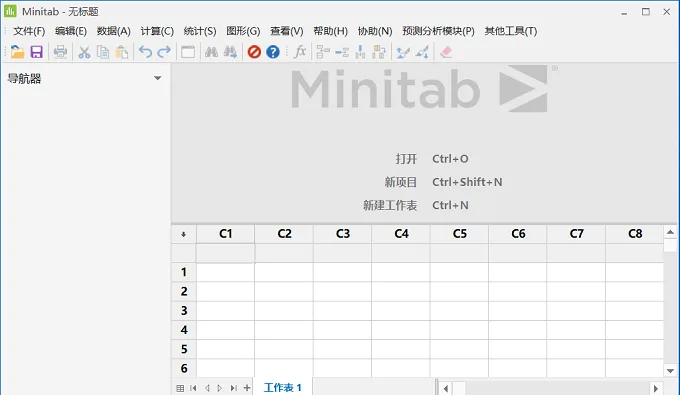Click the blue Help question mark icon

pyautogui.click(x=273, y=52)
